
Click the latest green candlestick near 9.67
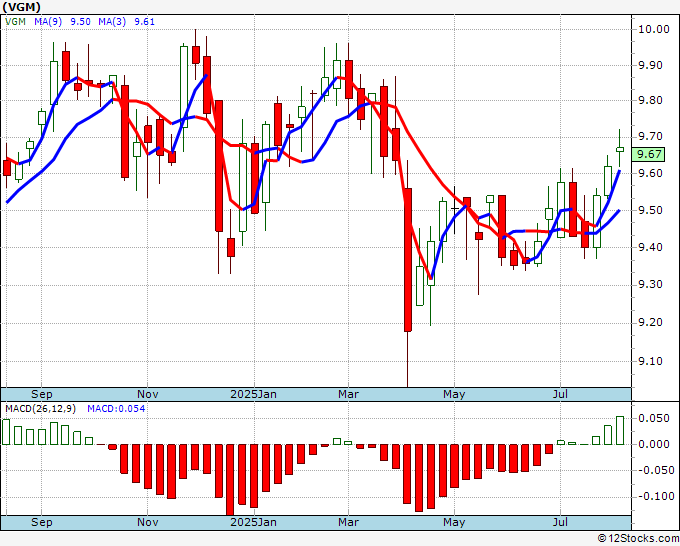point(620,149)
